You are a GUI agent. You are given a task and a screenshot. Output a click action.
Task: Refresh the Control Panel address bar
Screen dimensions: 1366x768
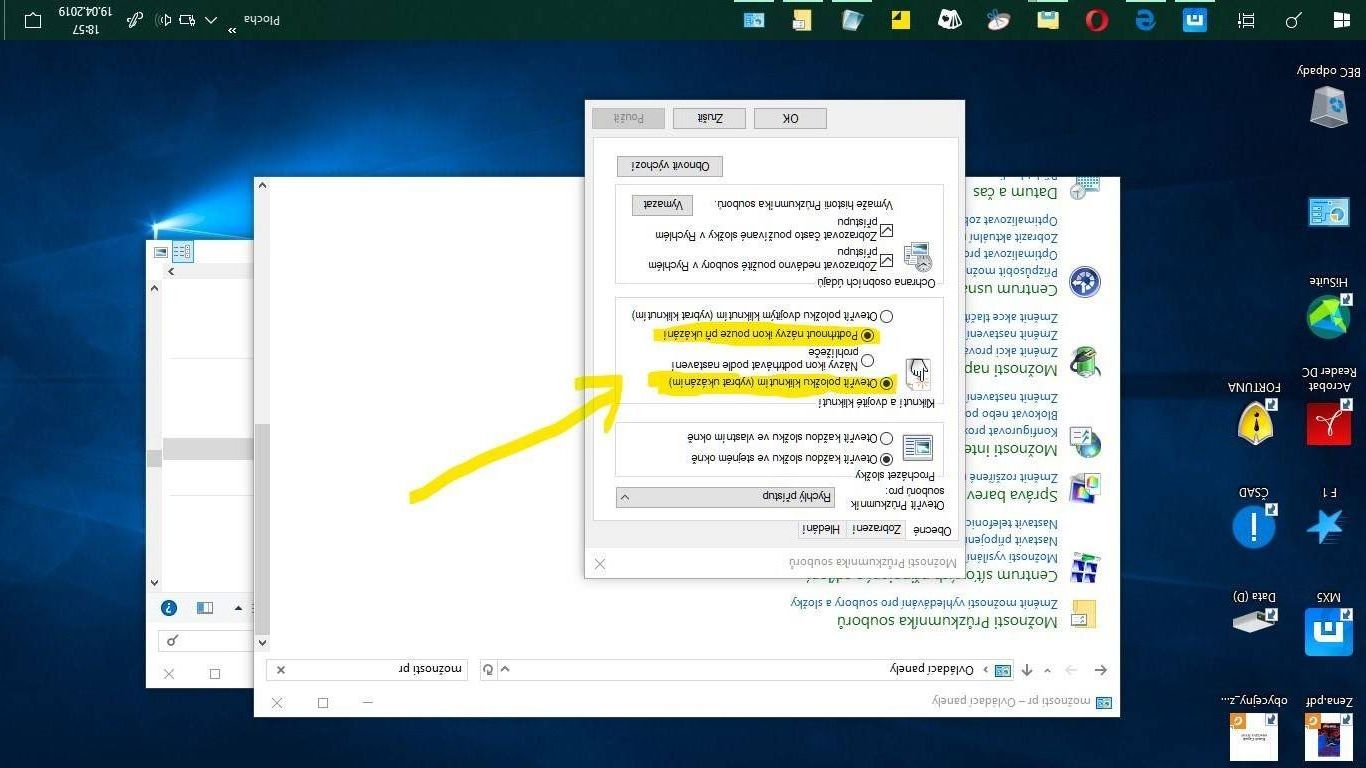click(487, 670)
